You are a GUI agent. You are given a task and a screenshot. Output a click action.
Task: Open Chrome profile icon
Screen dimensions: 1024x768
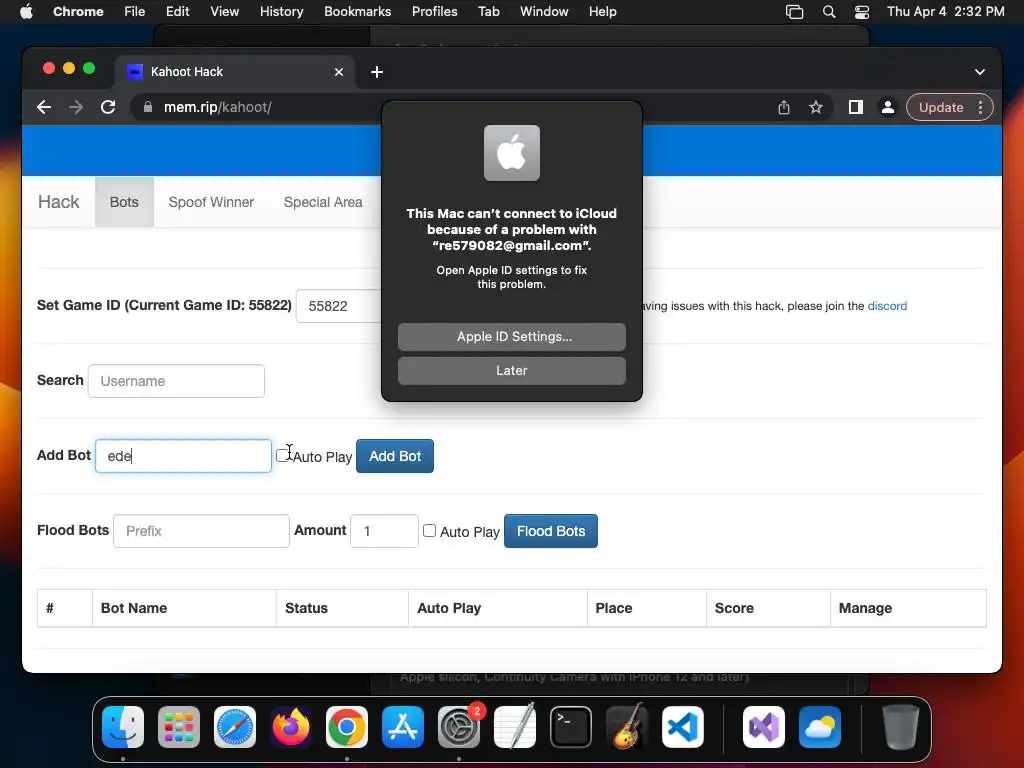pyautogui.click(x=888, y=107)
